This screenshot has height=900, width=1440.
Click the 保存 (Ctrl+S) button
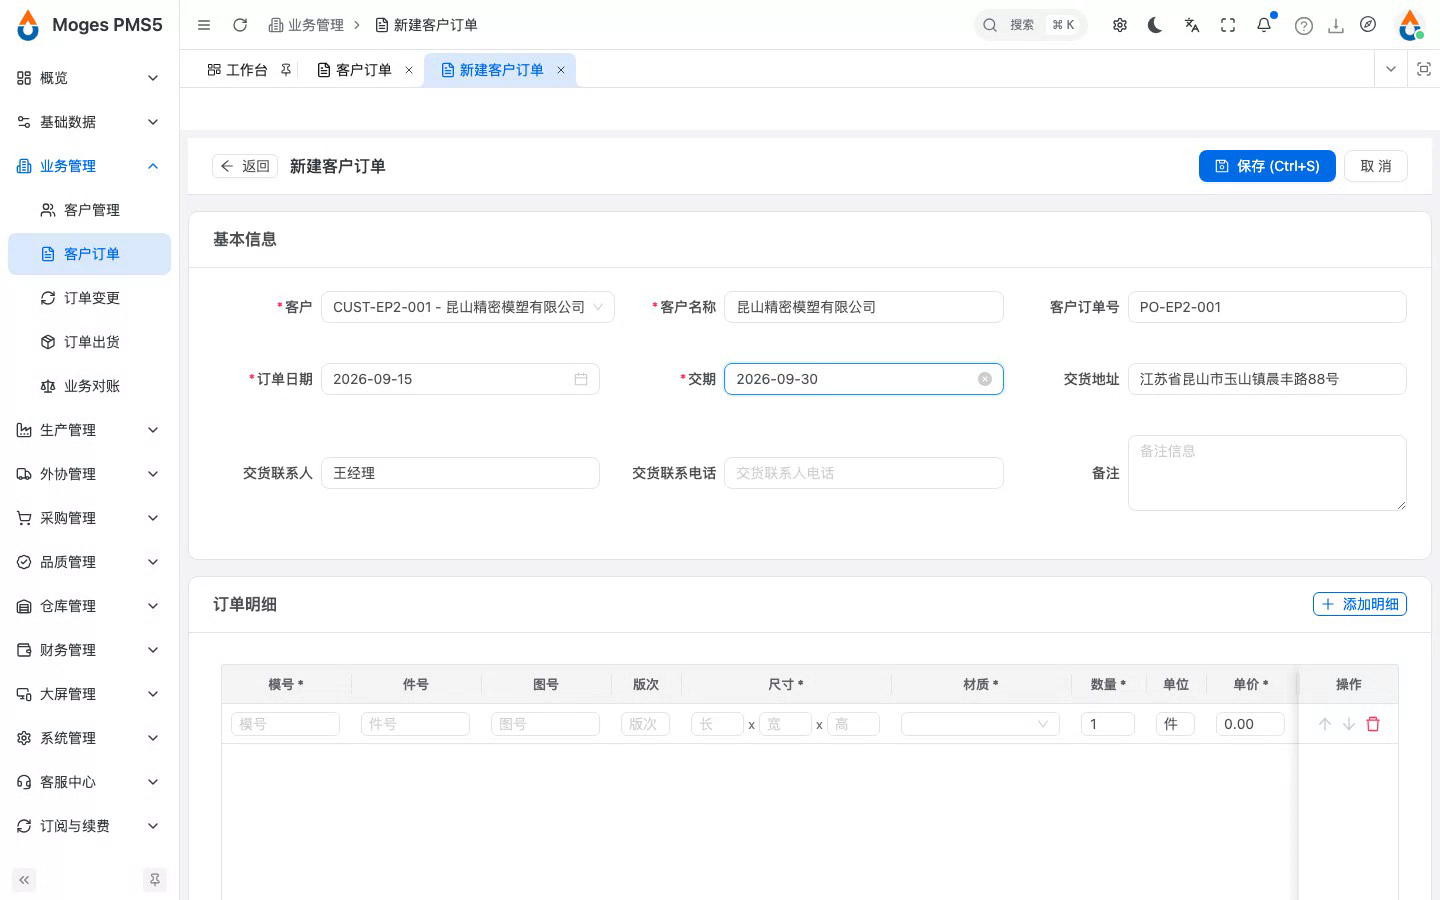coord(1267,166)
